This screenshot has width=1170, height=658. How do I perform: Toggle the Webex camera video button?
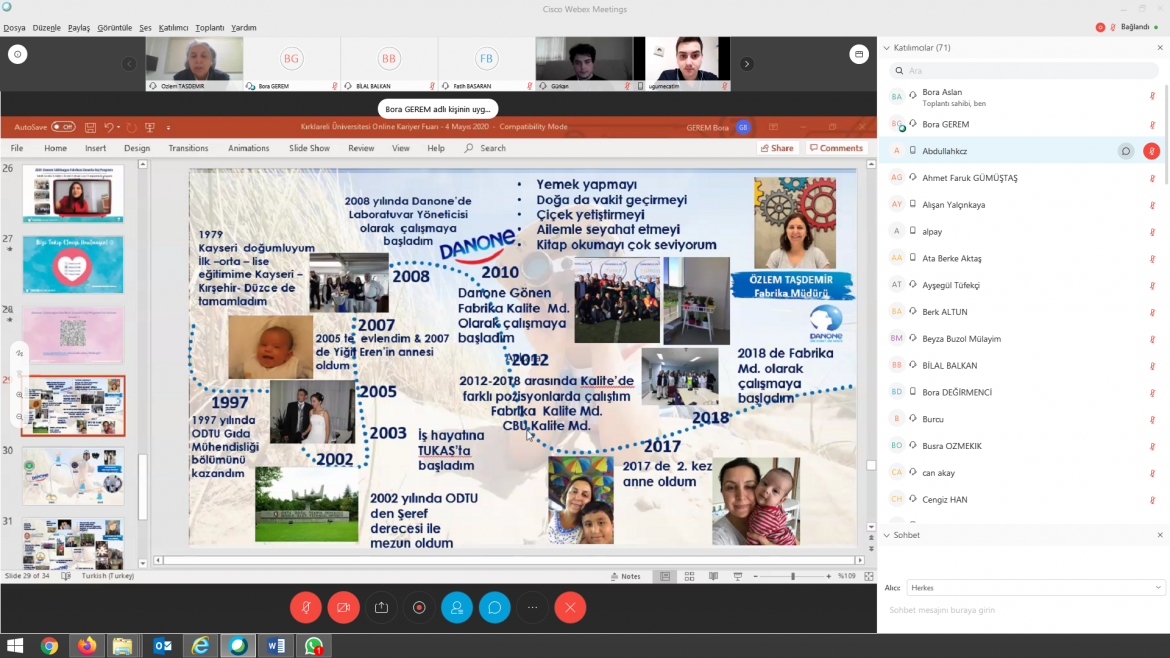343,607
